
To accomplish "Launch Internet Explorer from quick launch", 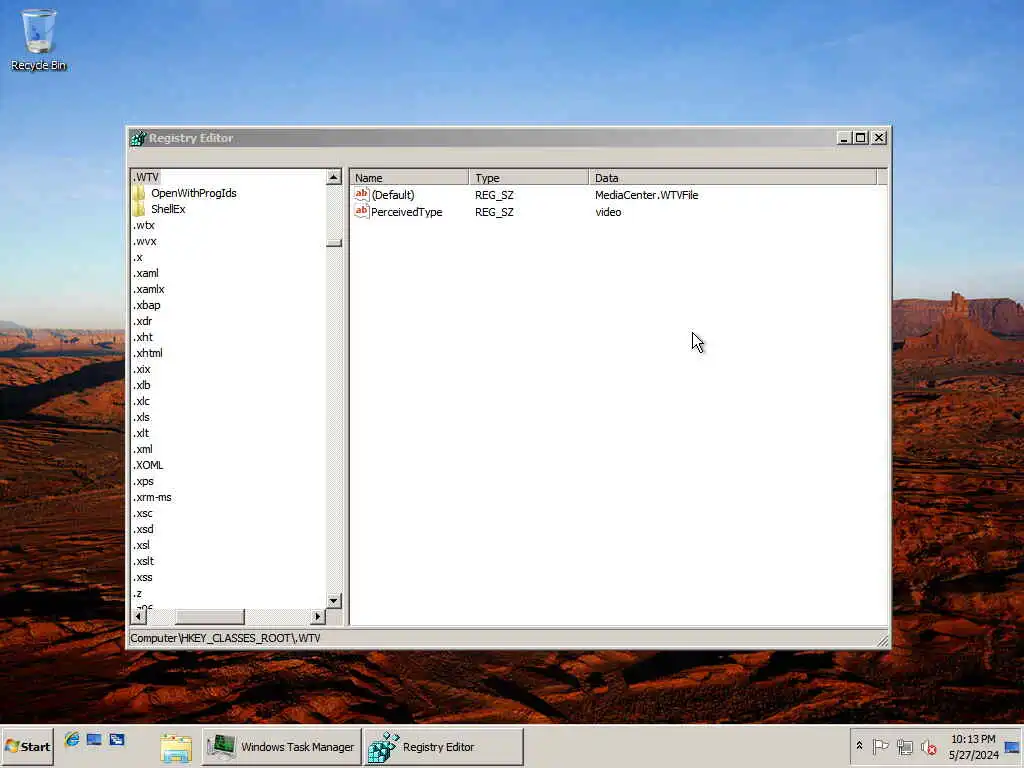I will pos(72,739).
